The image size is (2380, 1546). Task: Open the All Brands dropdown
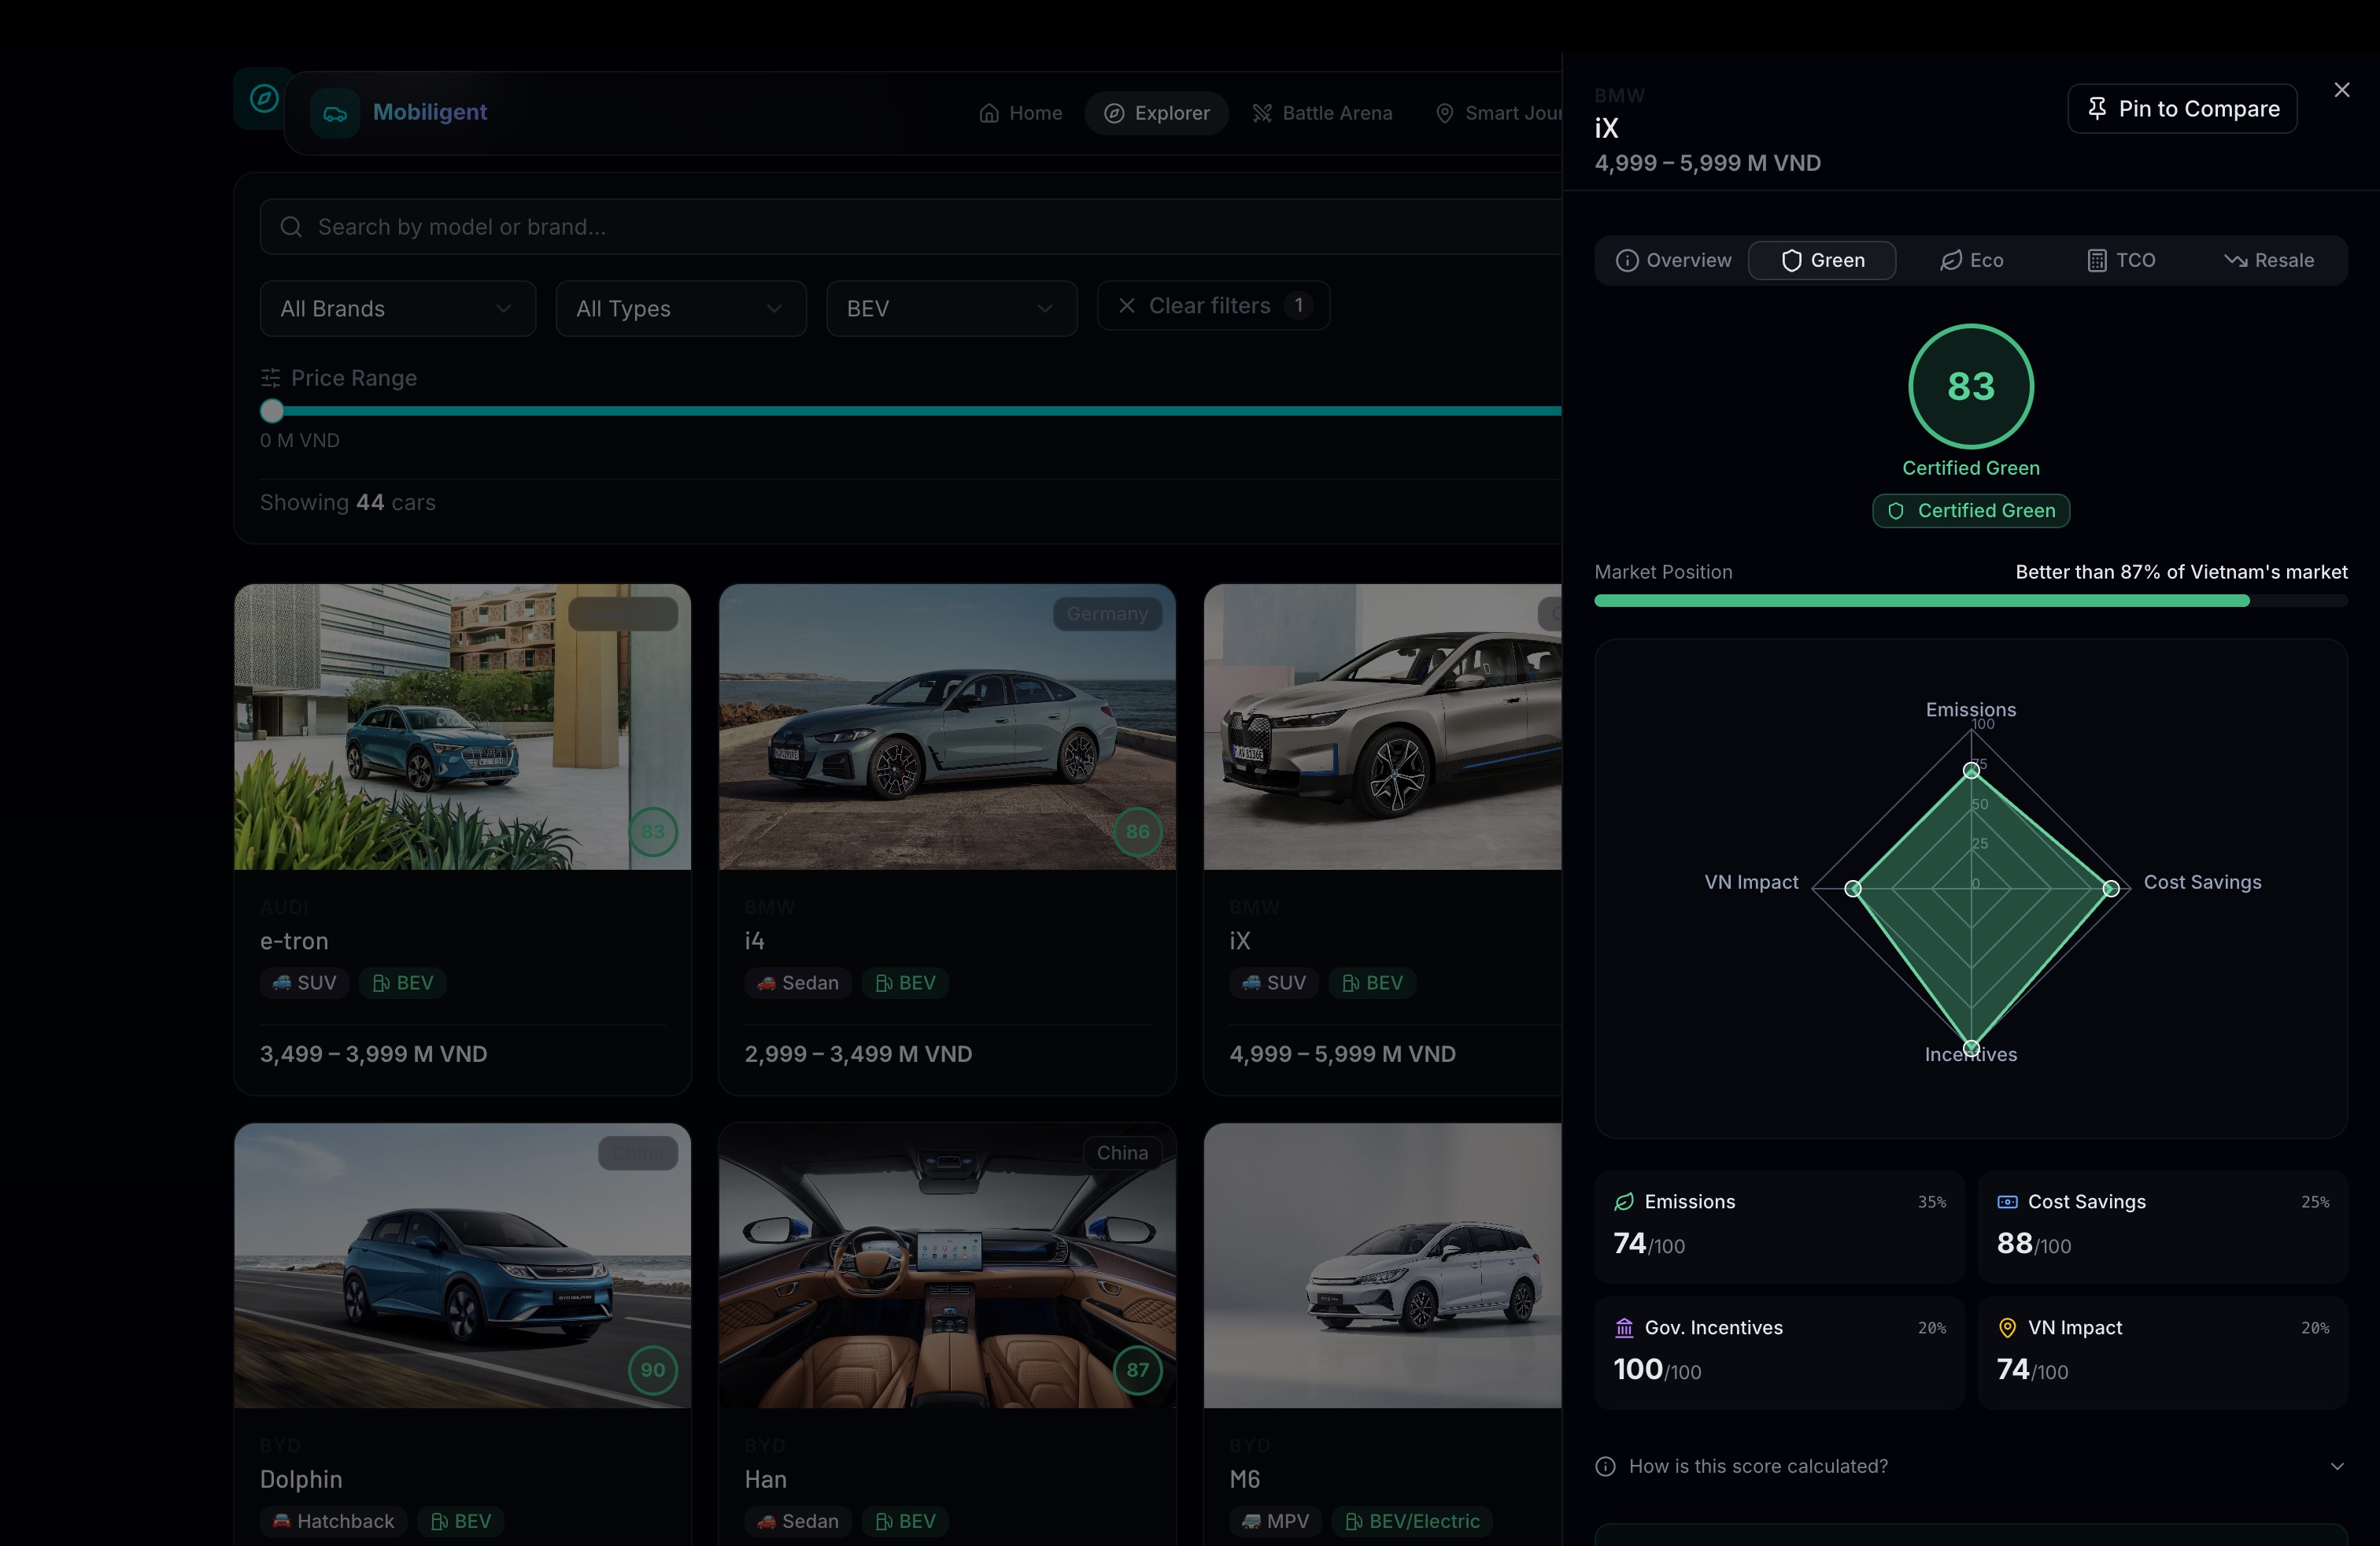point(397,309)
